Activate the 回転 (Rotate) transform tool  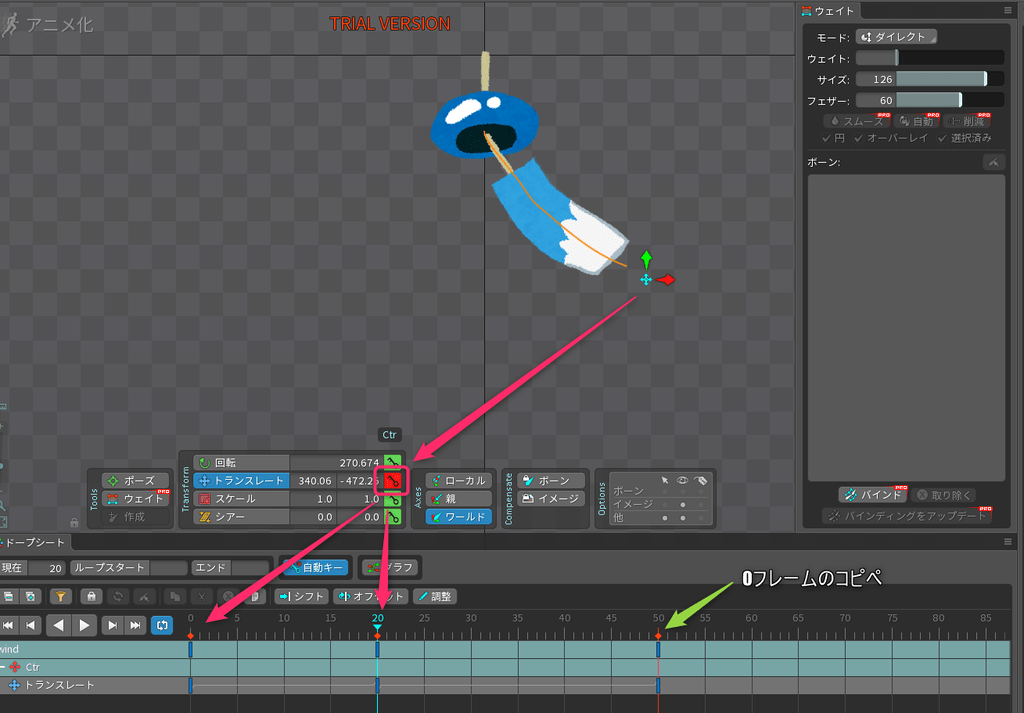(x=242, y=462)
